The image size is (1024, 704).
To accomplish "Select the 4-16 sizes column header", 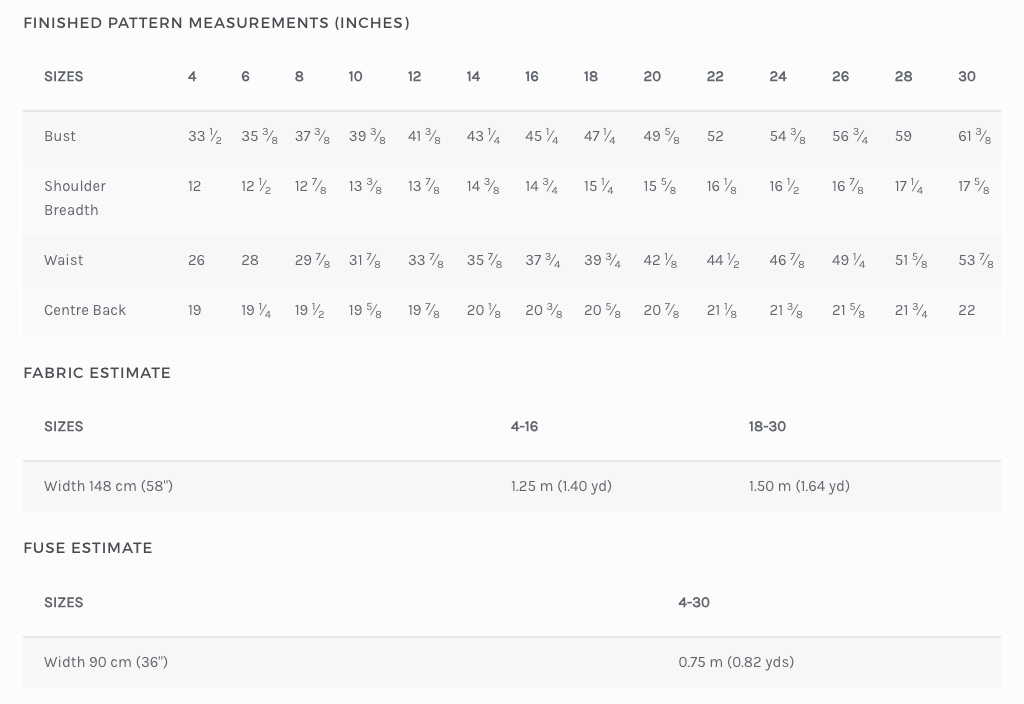I will (x=524, y=426).
